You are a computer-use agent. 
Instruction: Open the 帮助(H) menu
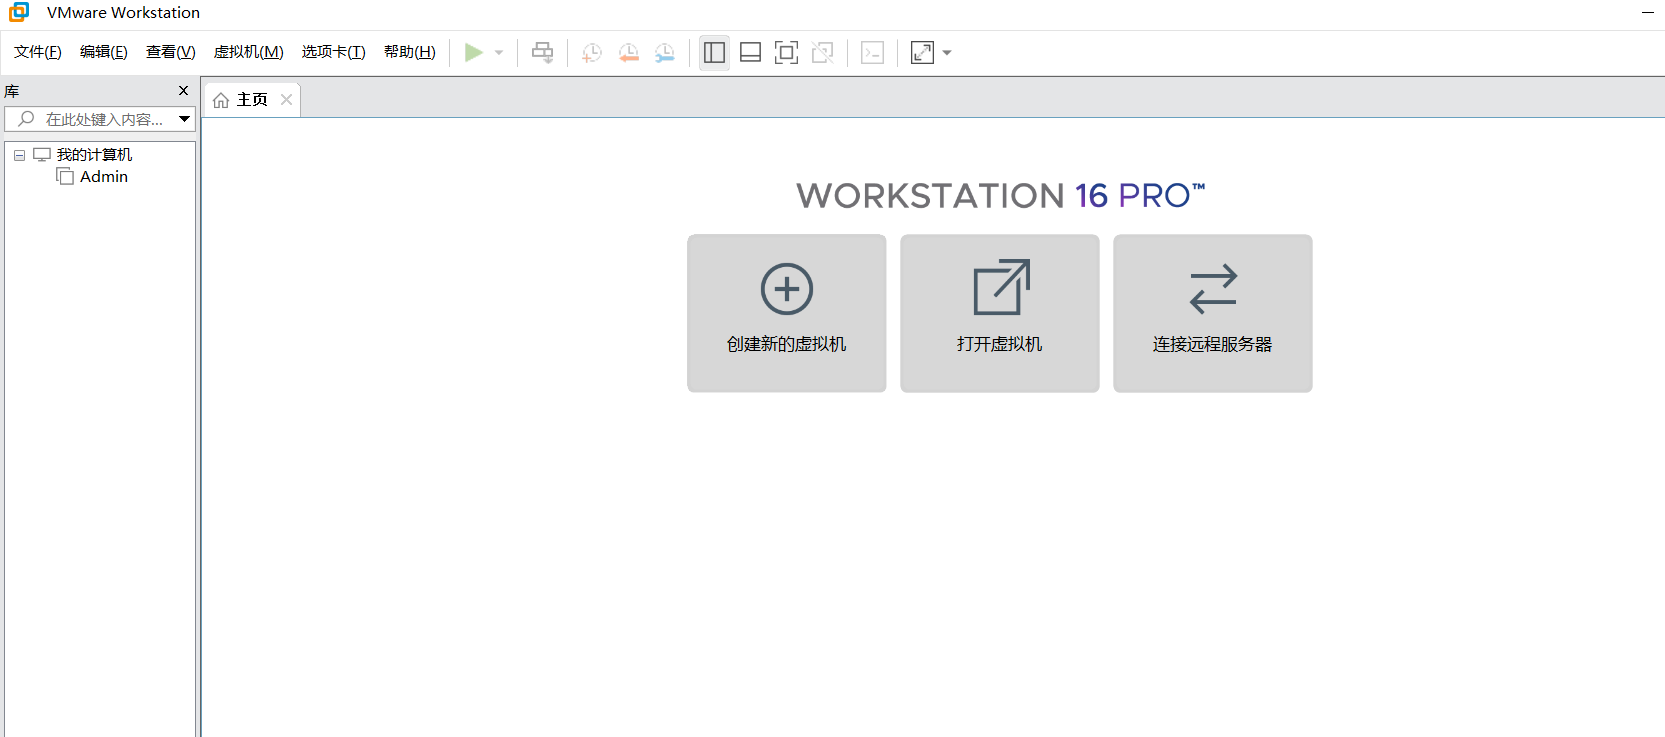(410, 52)
